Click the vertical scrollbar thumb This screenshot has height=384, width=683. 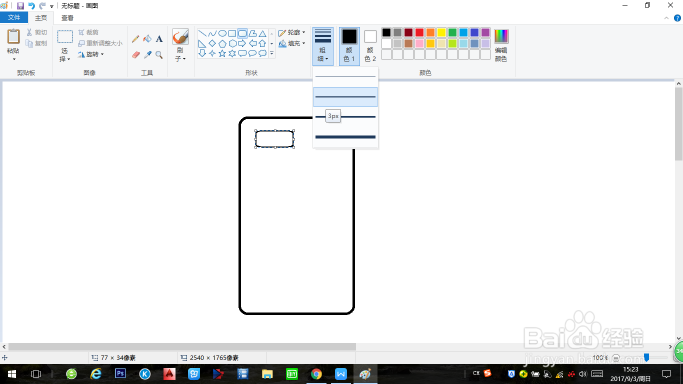pyautogui.click(x=679, y=124)
